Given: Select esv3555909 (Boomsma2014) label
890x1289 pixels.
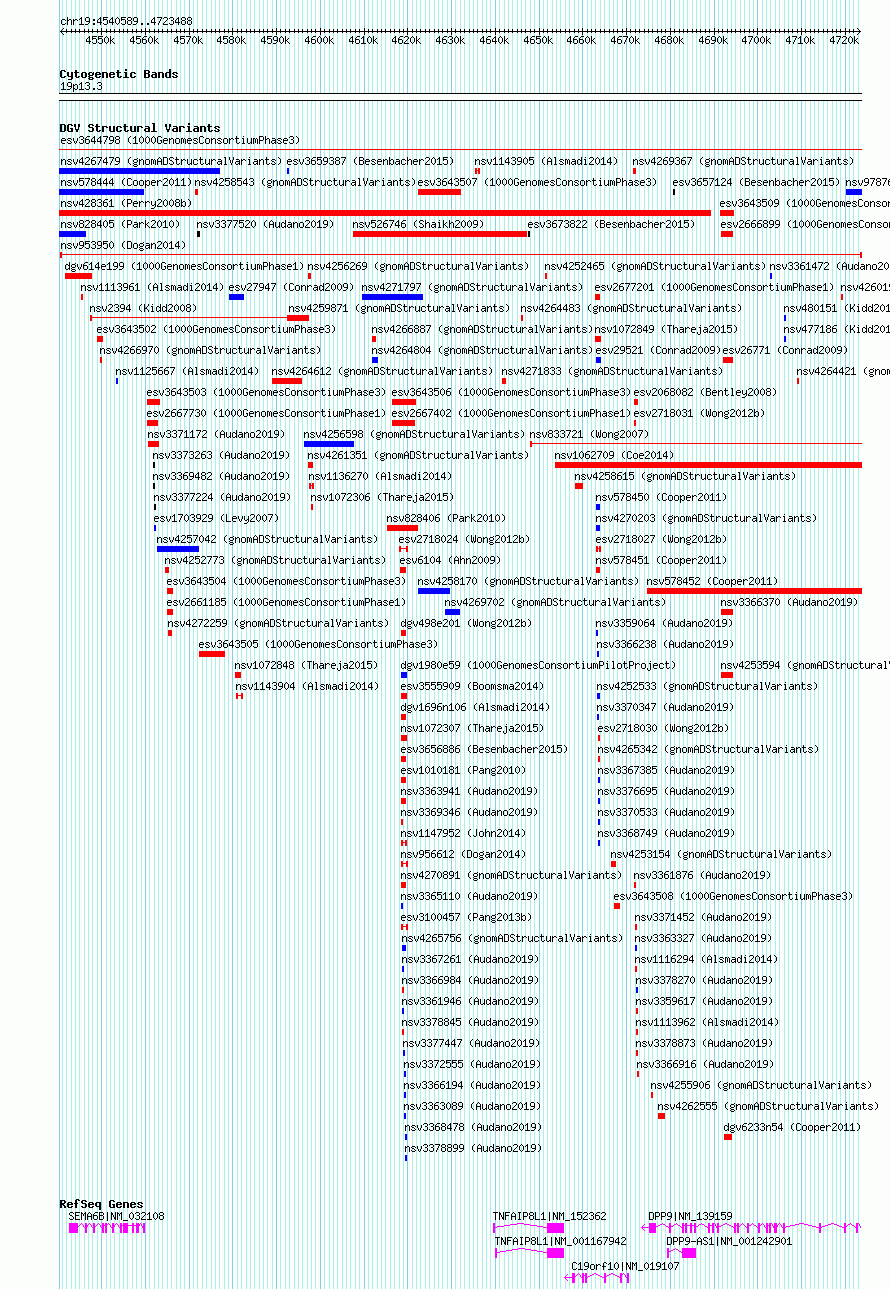Looking at the screenshot, I should point(472,686).
